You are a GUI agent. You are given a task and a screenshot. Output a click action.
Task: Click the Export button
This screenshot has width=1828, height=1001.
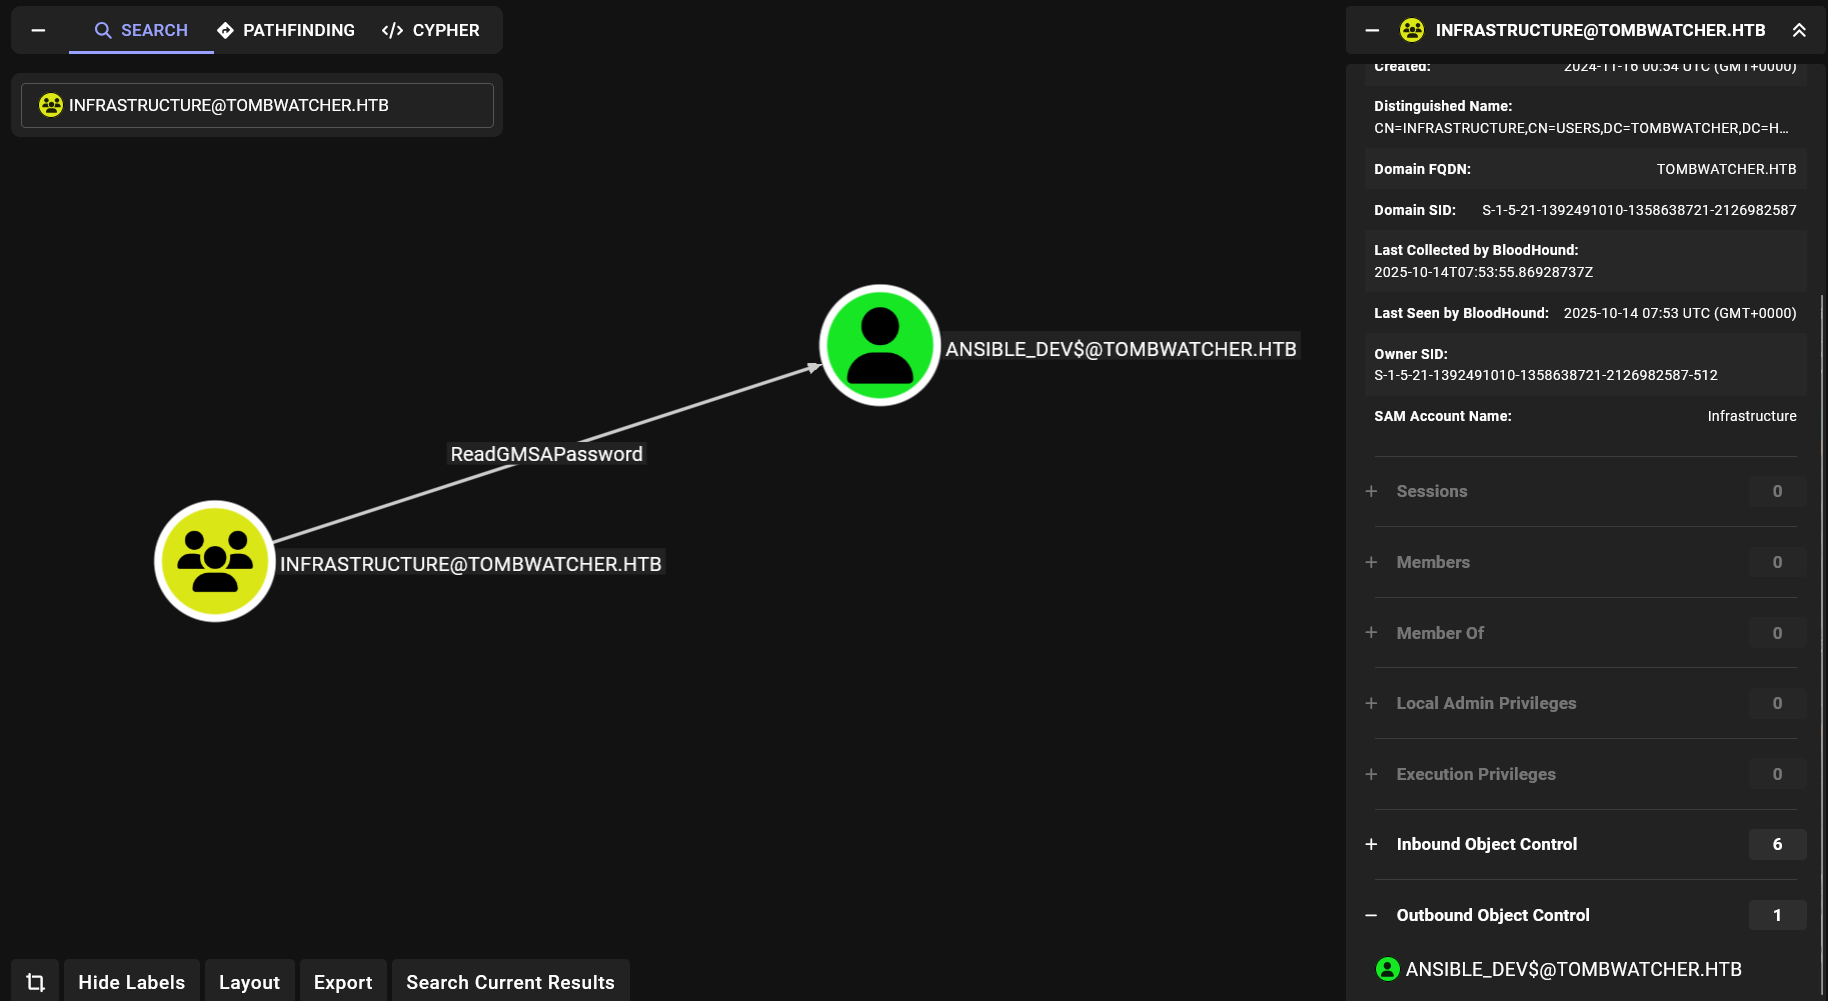[x=343, y=982]
